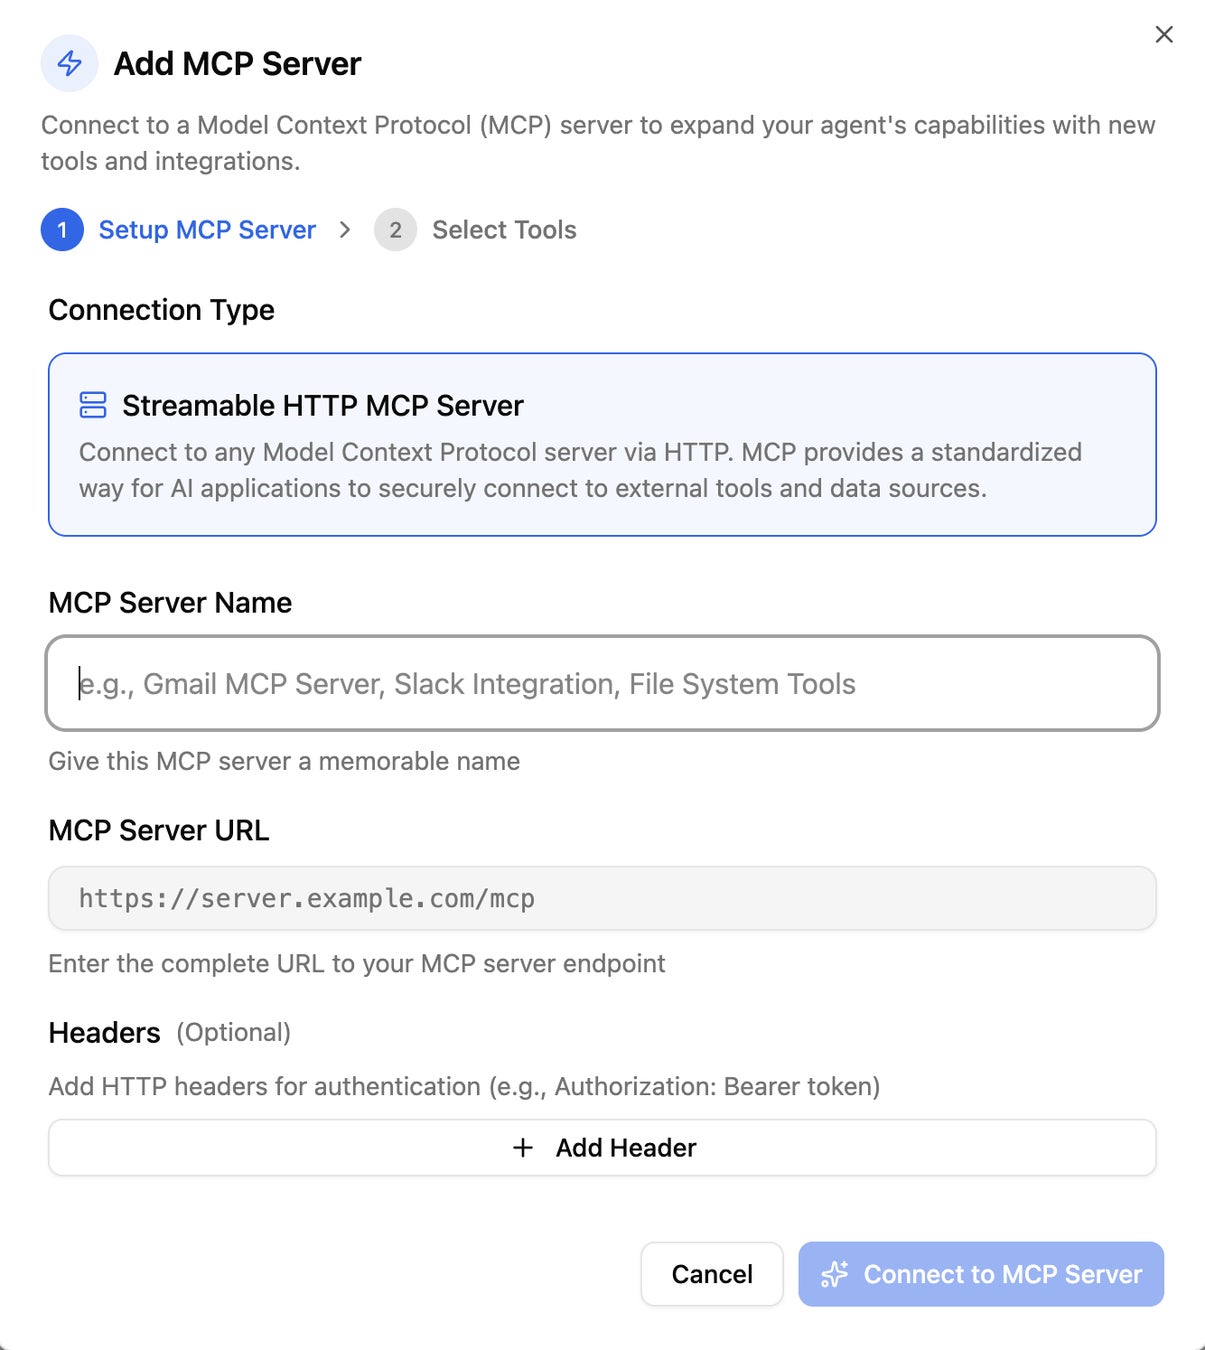Switch to the Select Tools step

(x=504, y=230)
